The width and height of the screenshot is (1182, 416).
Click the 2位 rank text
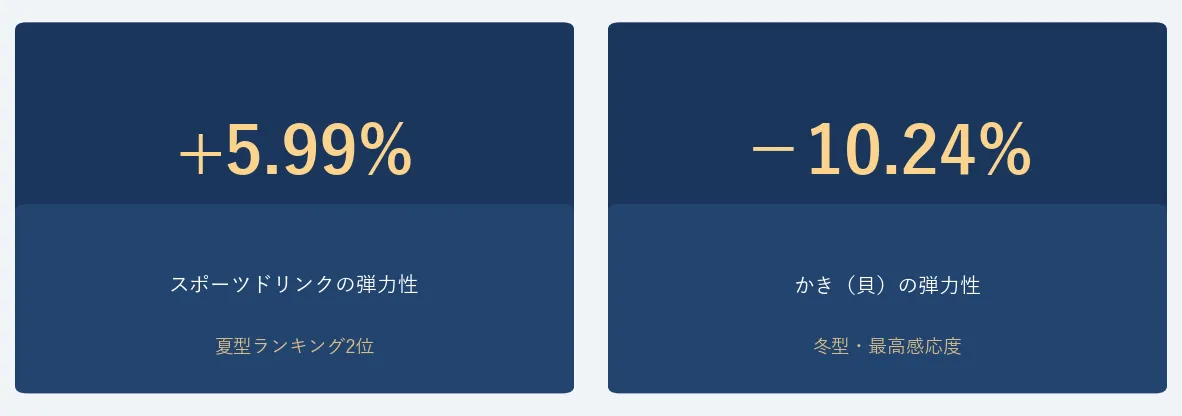[360, 347]
